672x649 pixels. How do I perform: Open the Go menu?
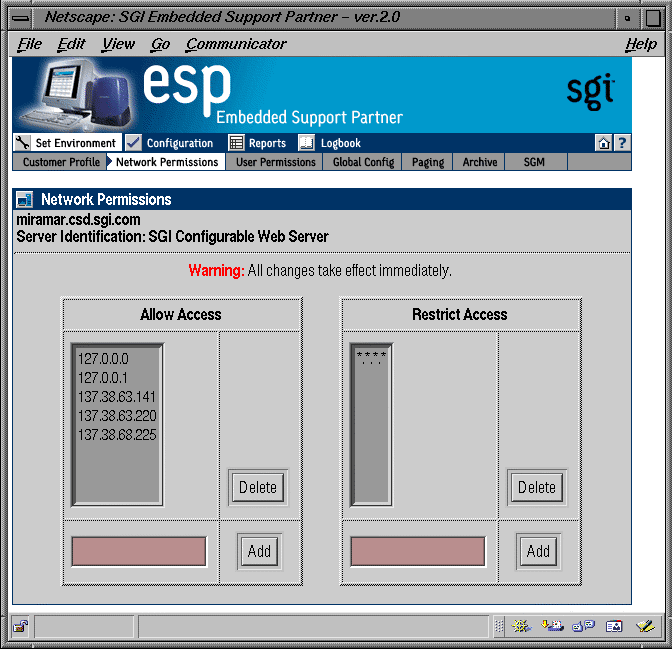(x=160, y=44)
